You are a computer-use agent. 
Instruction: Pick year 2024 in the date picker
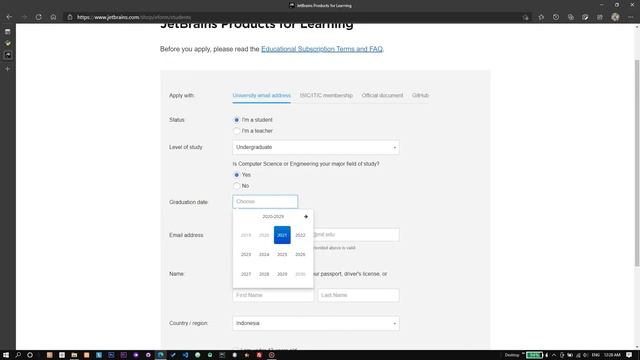point(264,254)
